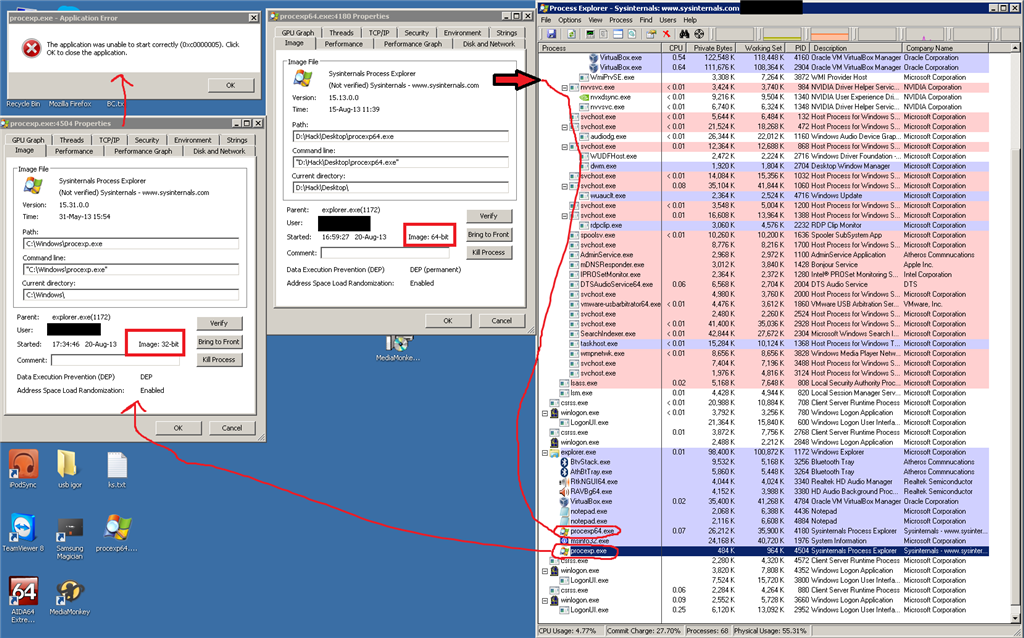Click the Sysinternals logo in procexp64.exe:4180 Properties

pos(302,78)
